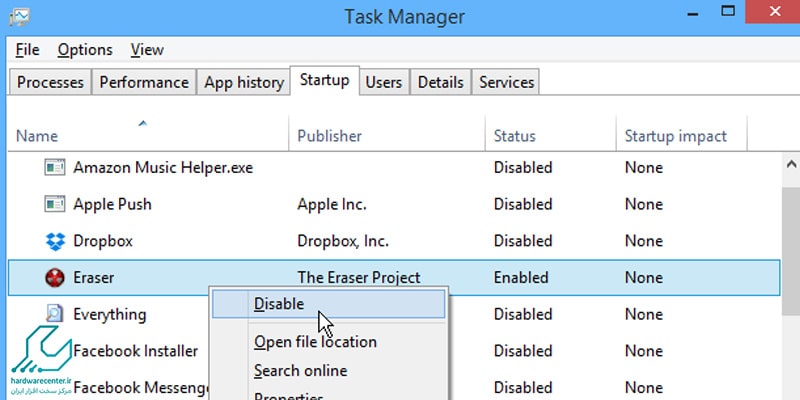Switch to the Performance tab
Viewport: 800px width, 400px height.
pyautogui.click(x=144, y=82)
